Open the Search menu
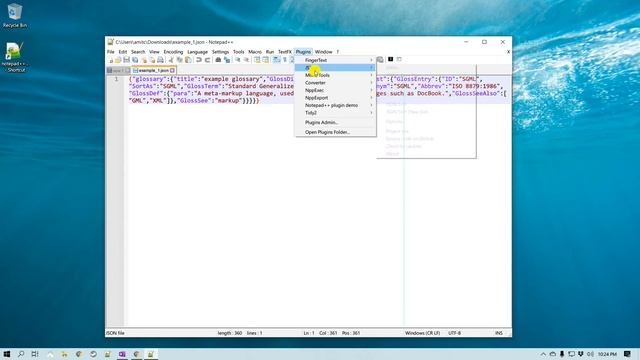This screenshot has height=360, width=640. (x=138, y=52)
